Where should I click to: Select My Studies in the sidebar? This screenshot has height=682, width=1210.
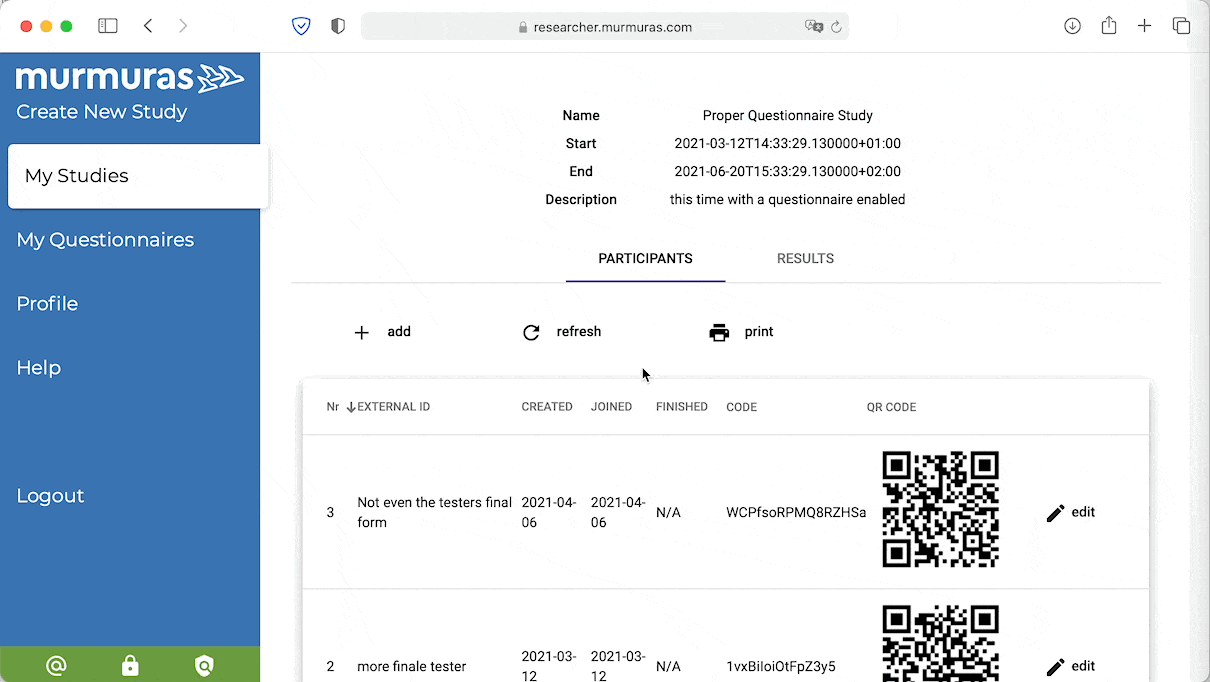pyautogui.click(x=138, y=176)
